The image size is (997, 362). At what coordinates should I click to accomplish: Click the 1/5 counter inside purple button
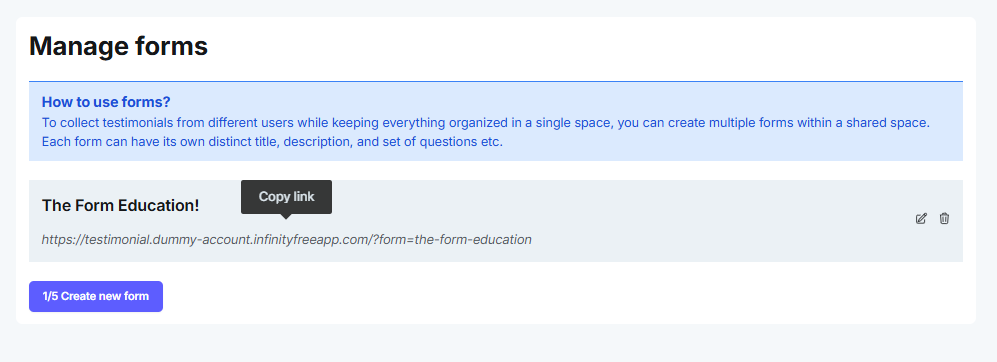pyautogui.click(x=50, y=296)
